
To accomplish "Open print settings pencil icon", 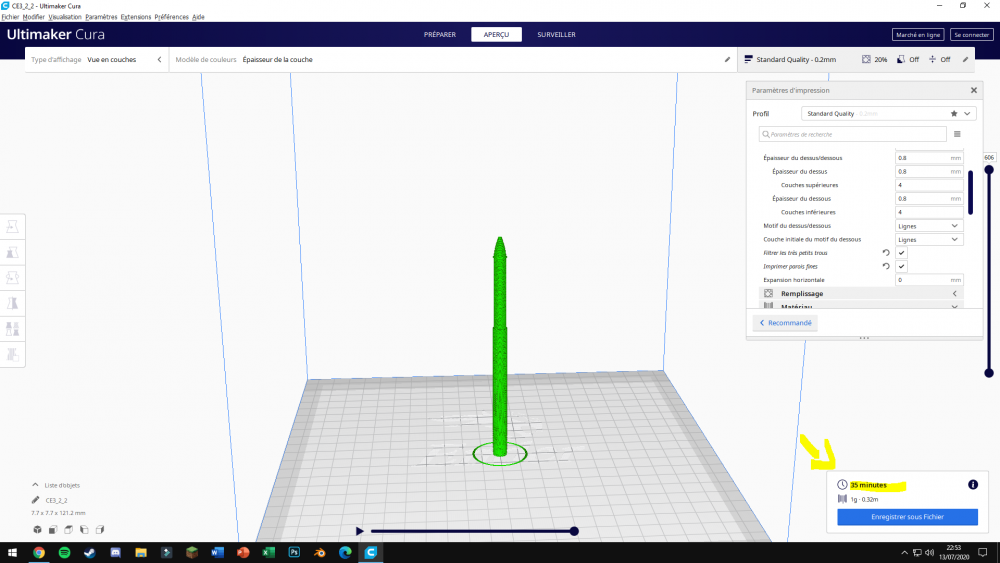I will tap(966, 59).
